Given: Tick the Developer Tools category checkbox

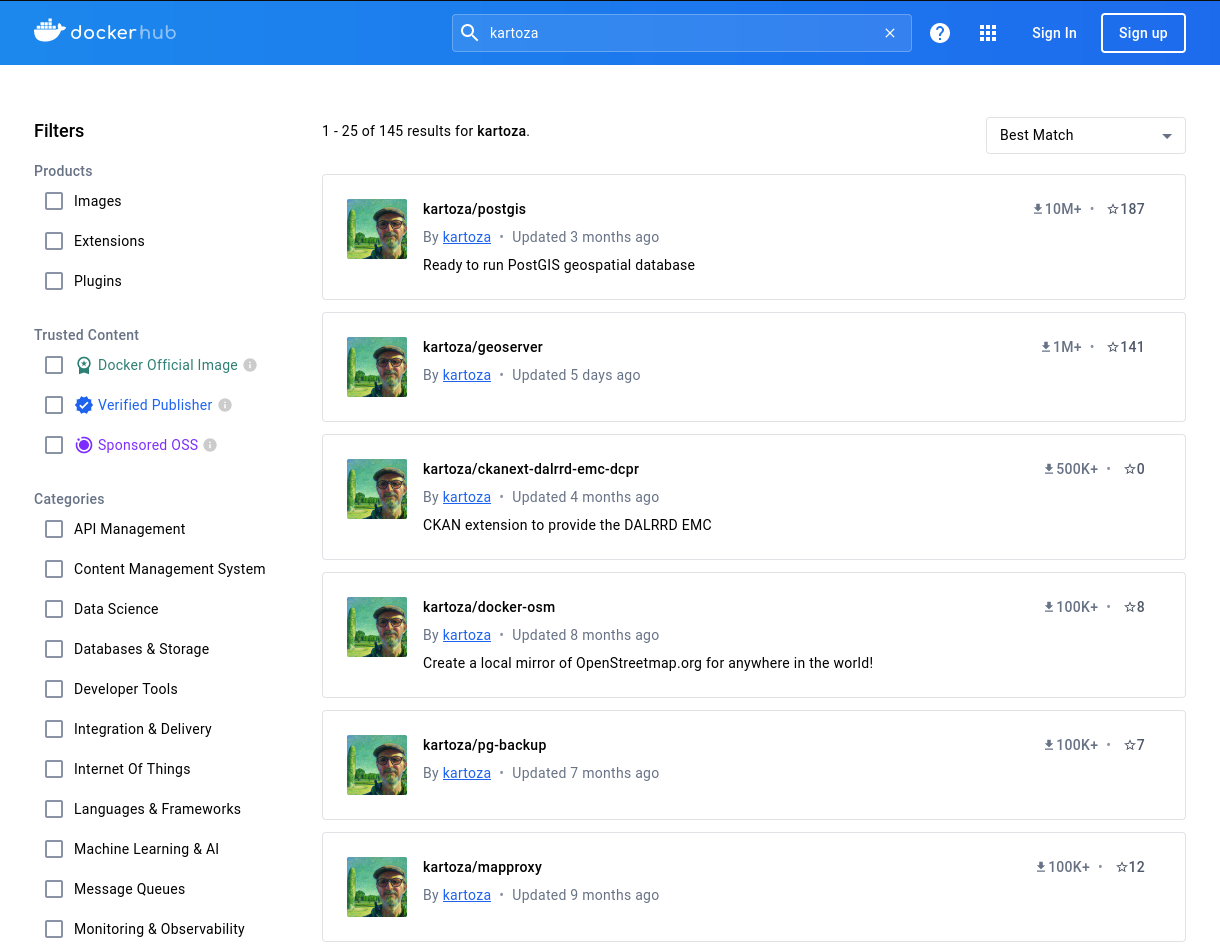Looking at the screenshot, I should click(54, 689).
